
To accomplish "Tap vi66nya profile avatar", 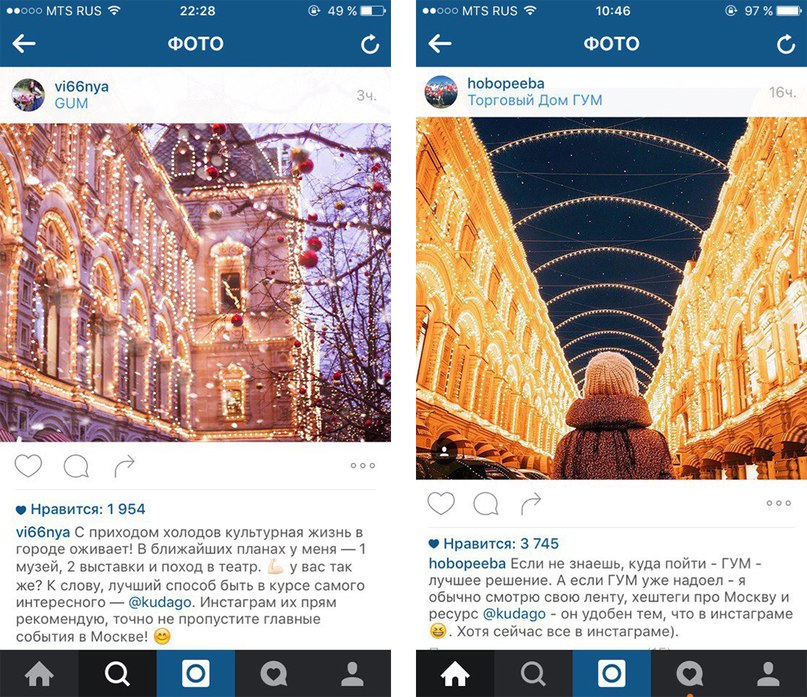I will tap(28, 95).
